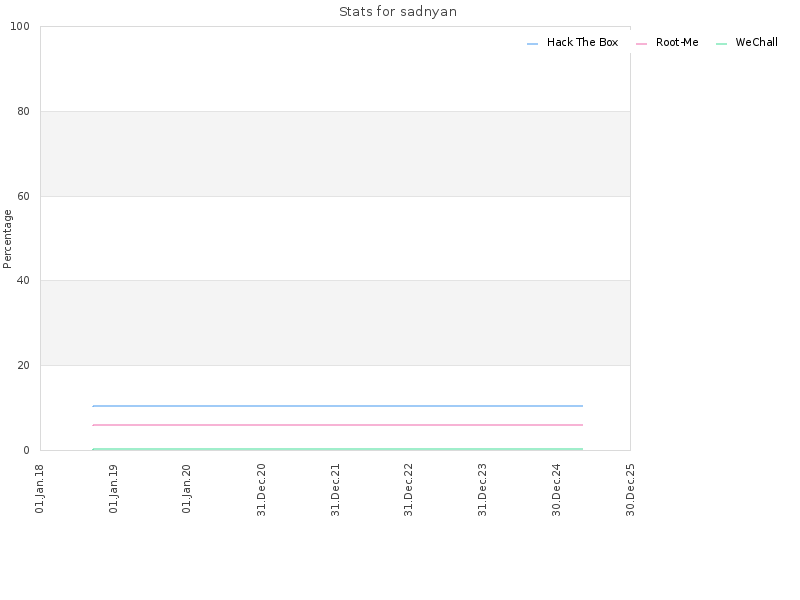Viewport: 800px width, 600px height.
Task: Click the Root-Me legend label
Action: [x=677, y=42]
